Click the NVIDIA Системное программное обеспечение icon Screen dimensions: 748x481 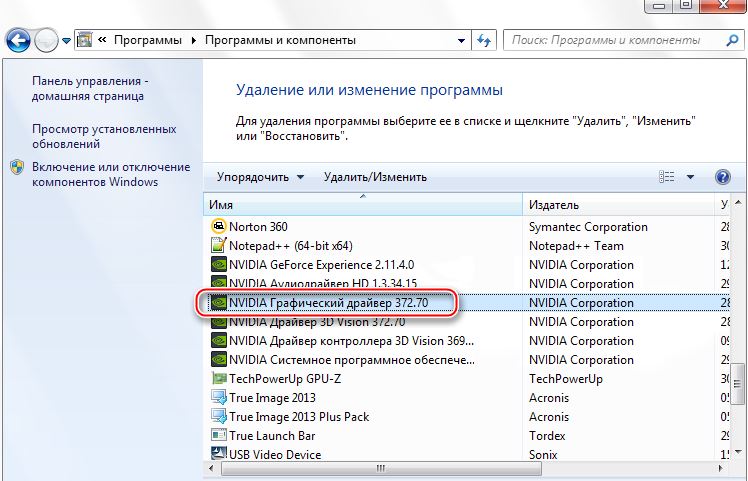[218, 360]
